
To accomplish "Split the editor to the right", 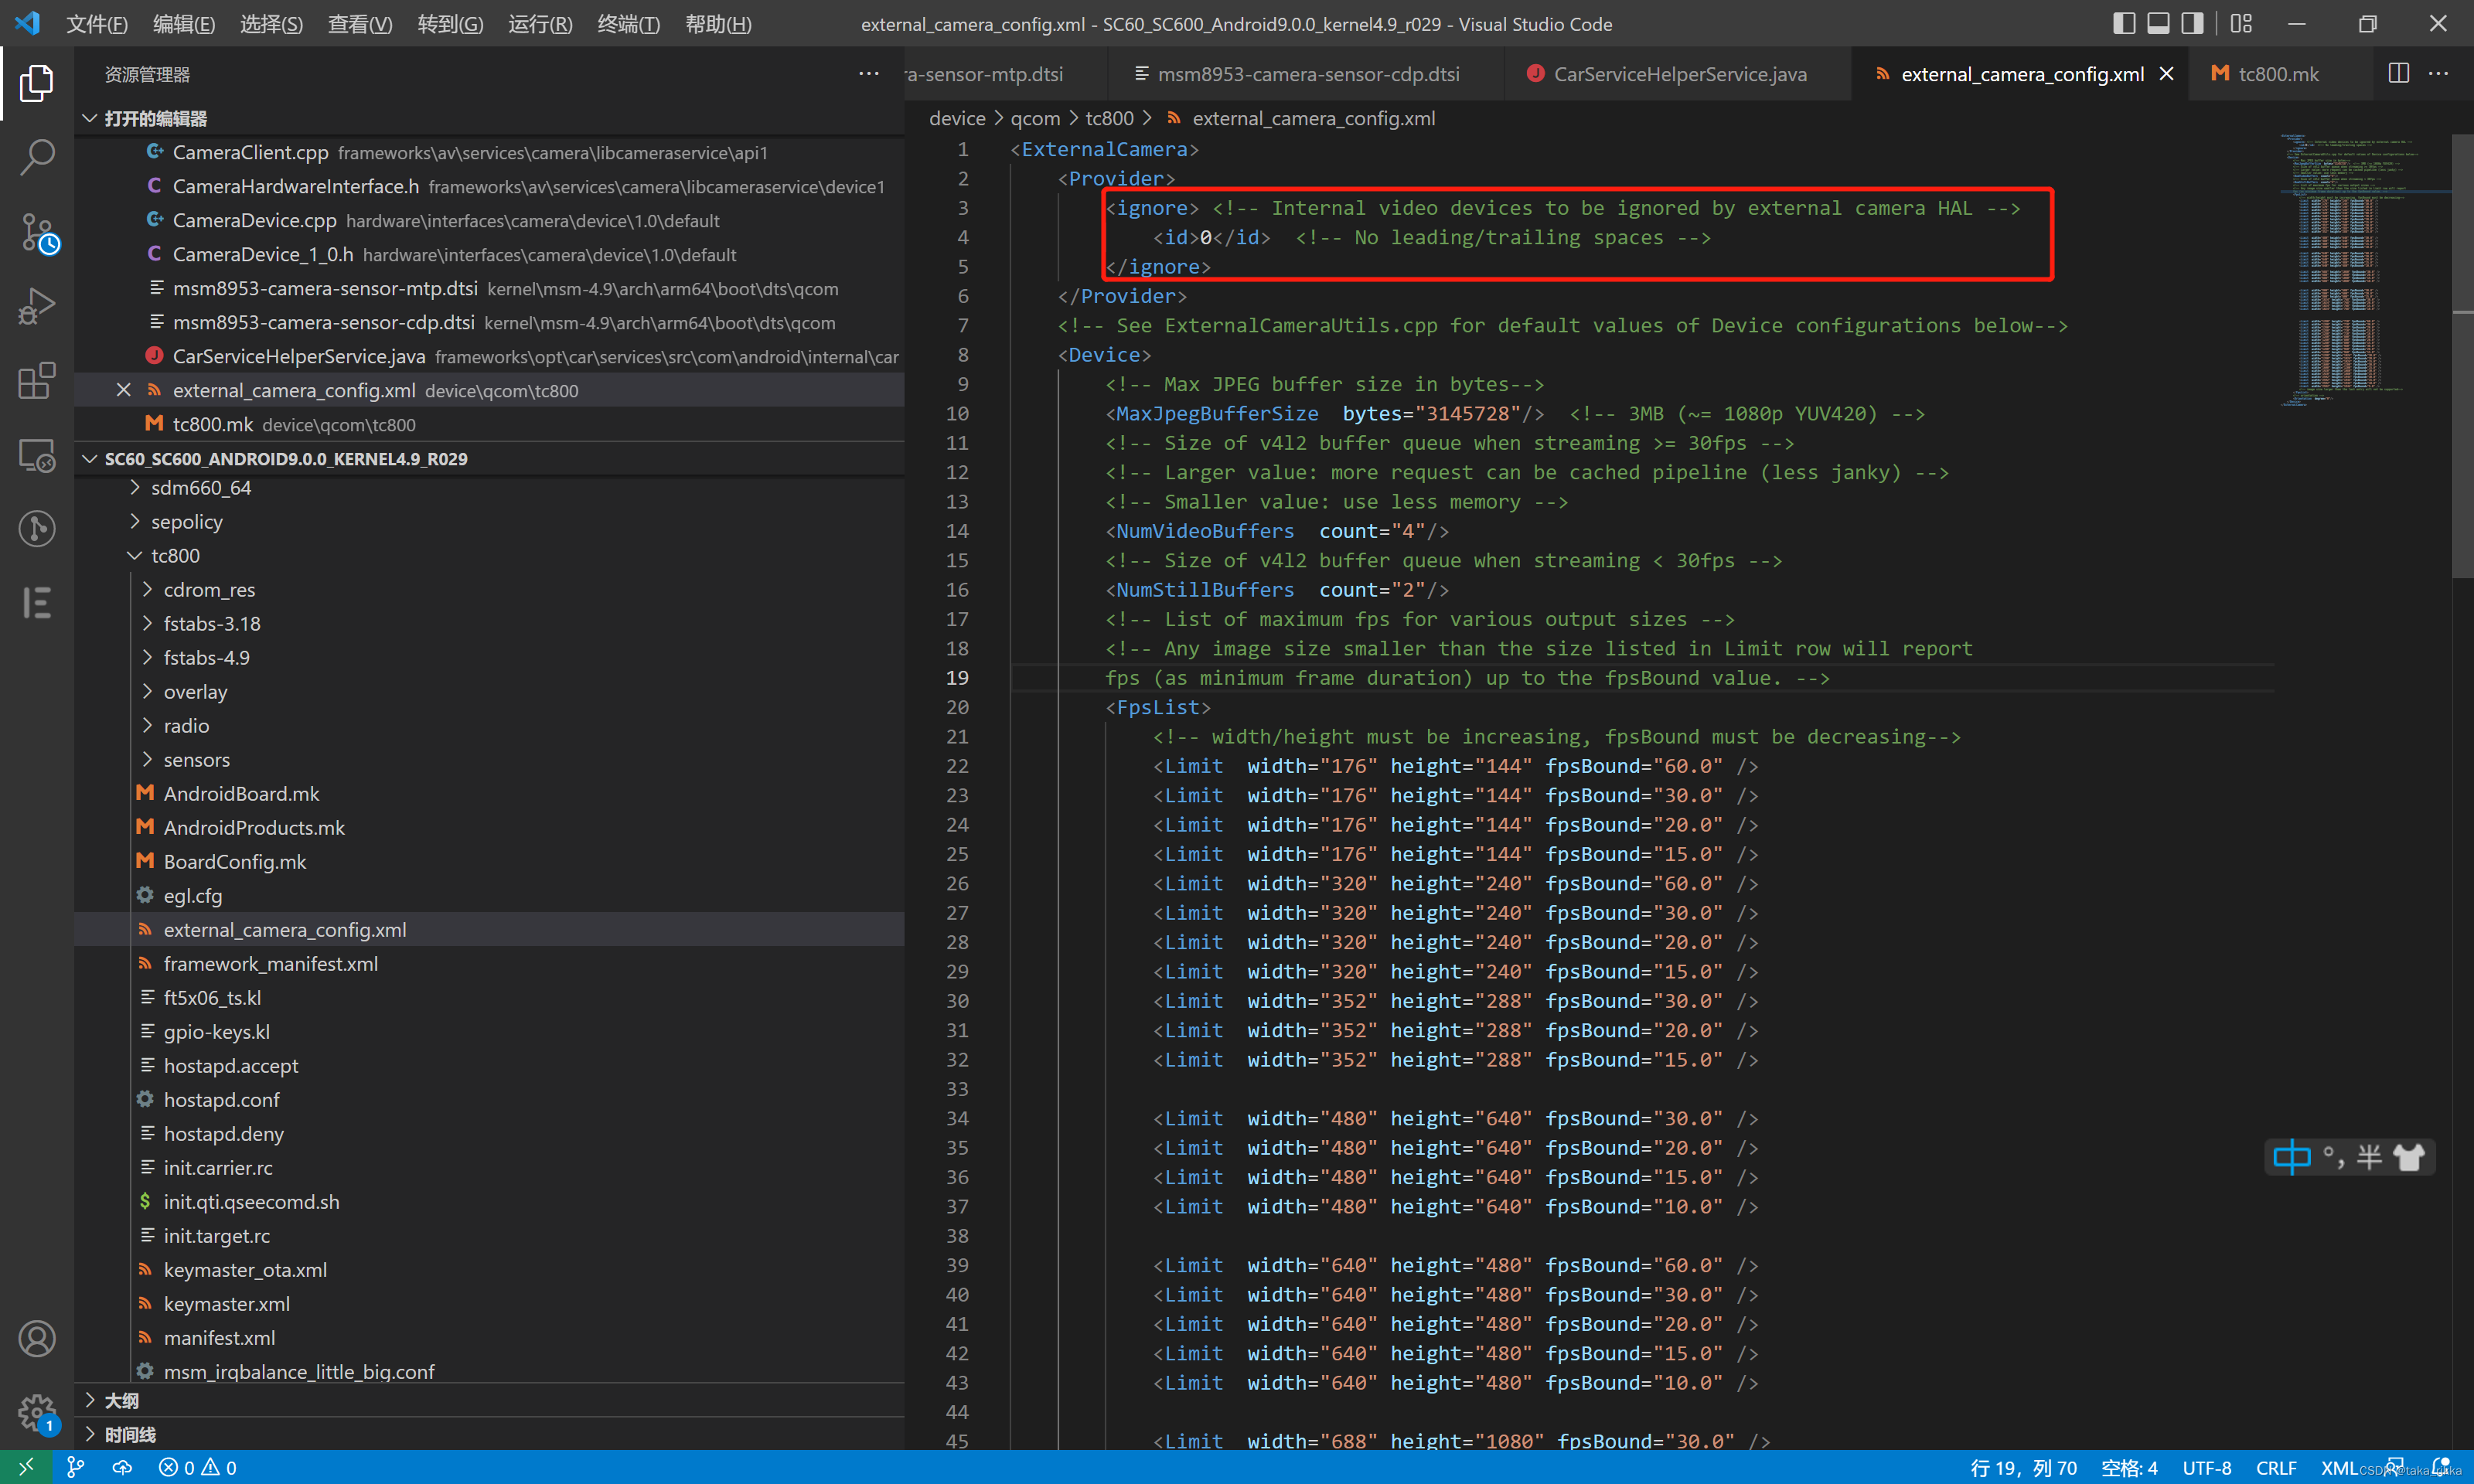I will point(2398,74).
